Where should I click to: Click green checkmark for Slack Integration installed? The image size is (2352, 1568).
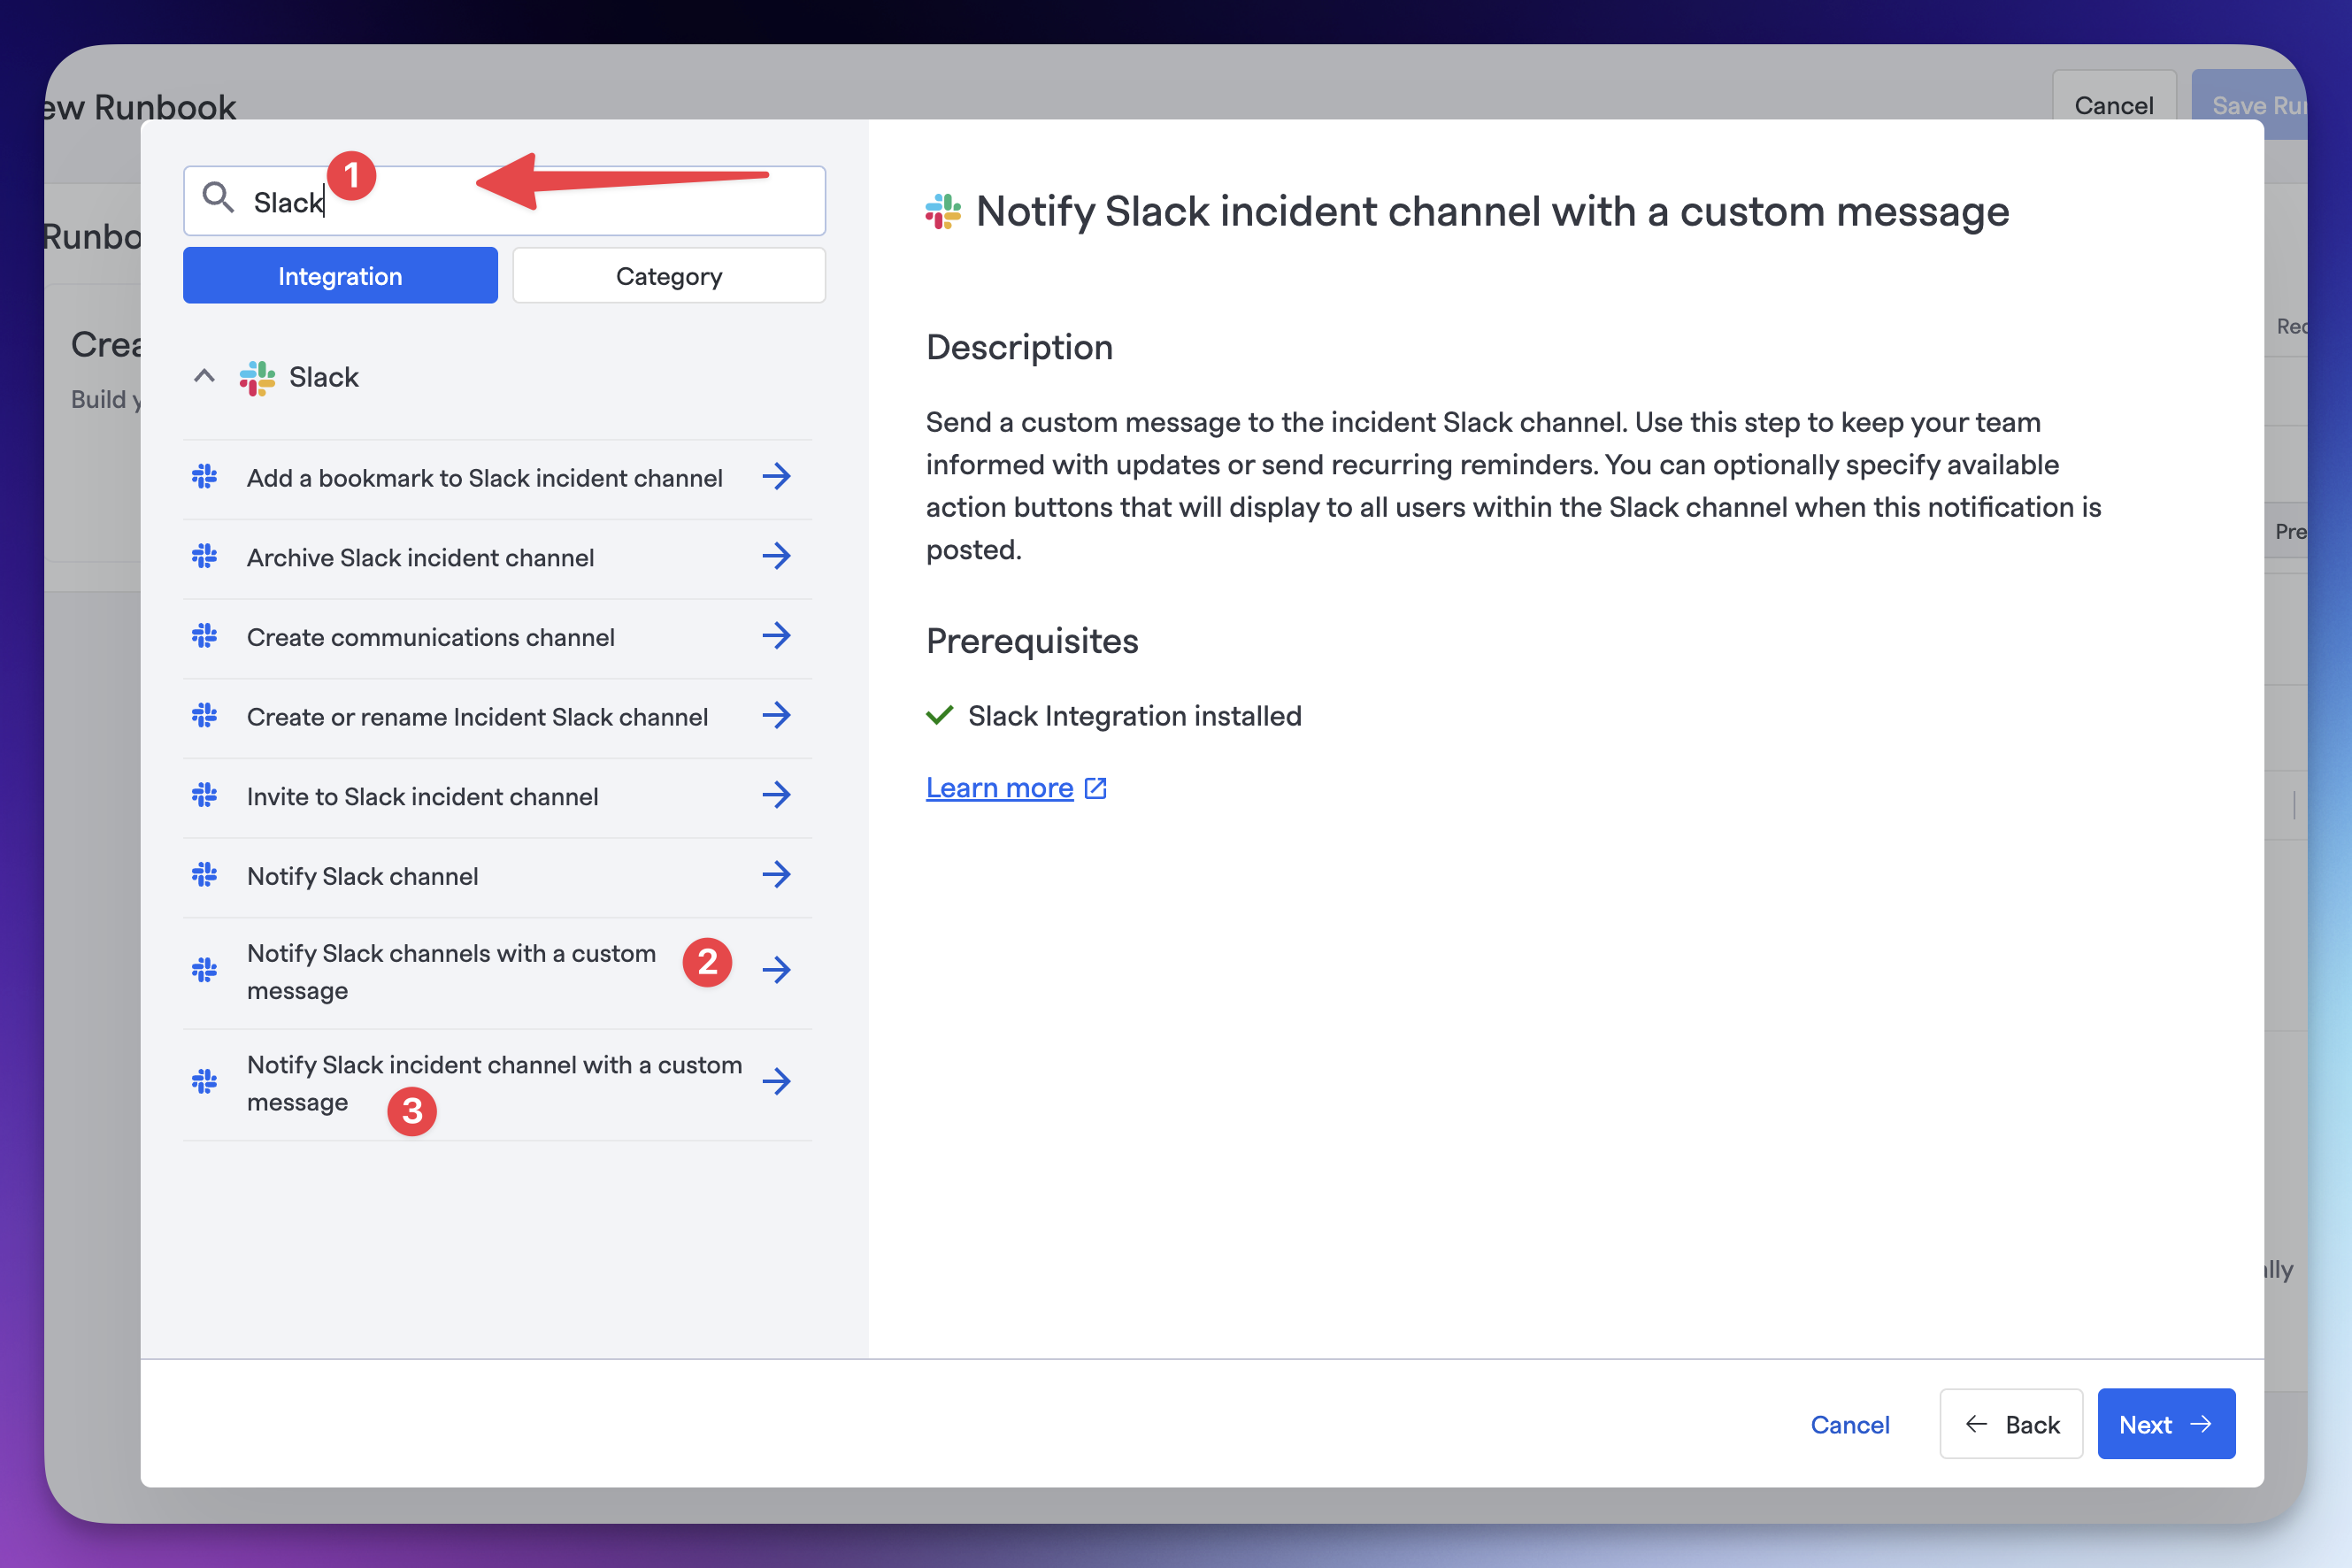pos(939,716)
